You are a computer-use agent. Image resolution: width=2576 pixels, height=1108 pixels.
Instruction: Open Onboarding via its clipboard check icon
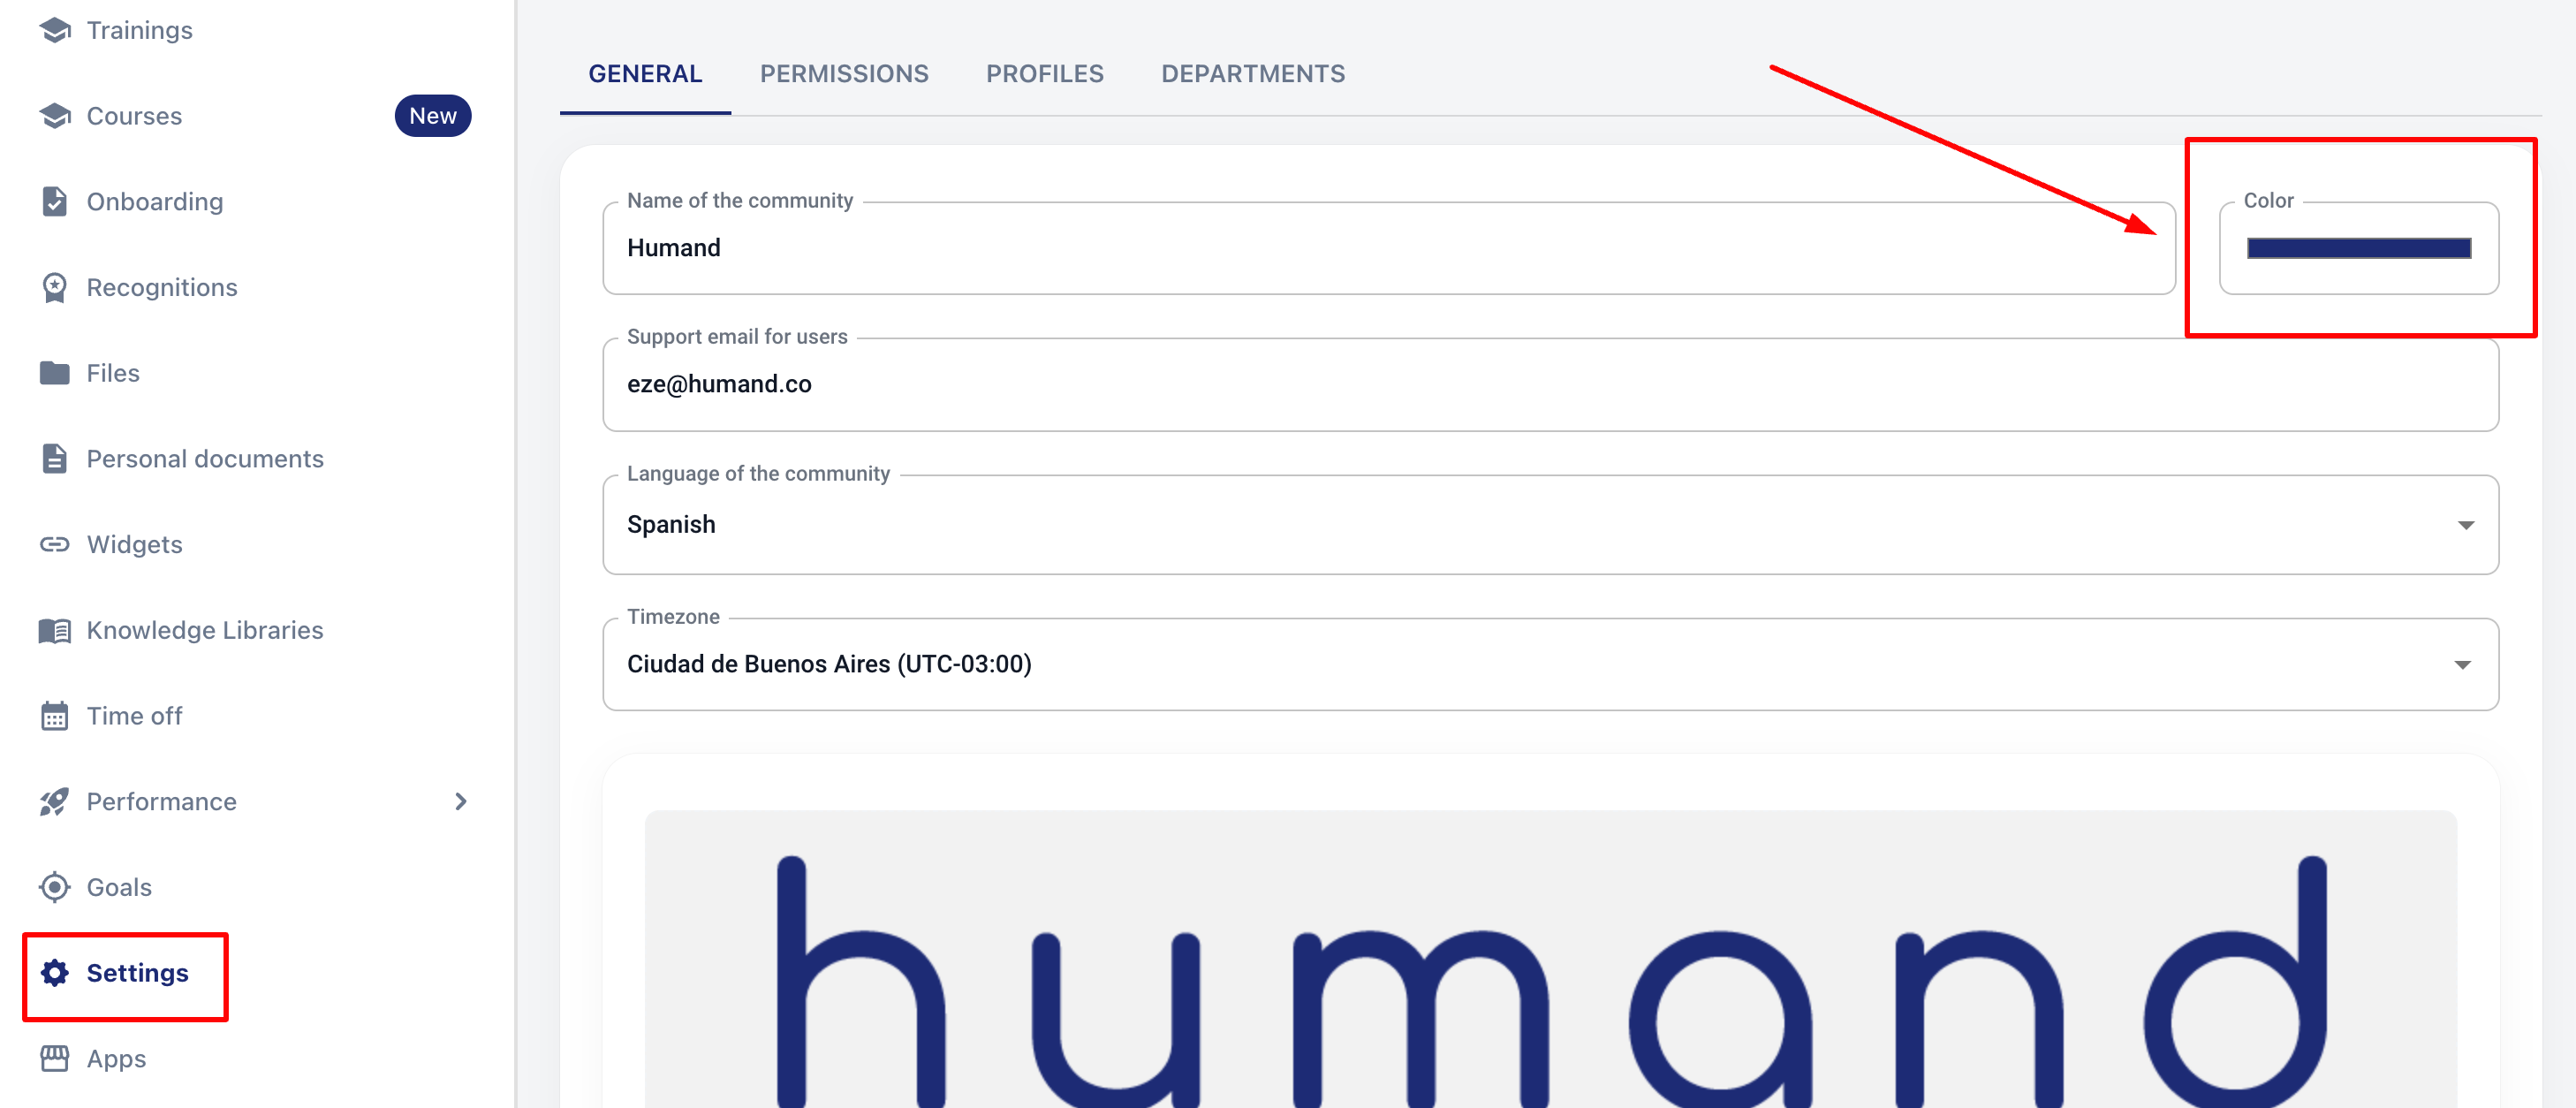54,202
